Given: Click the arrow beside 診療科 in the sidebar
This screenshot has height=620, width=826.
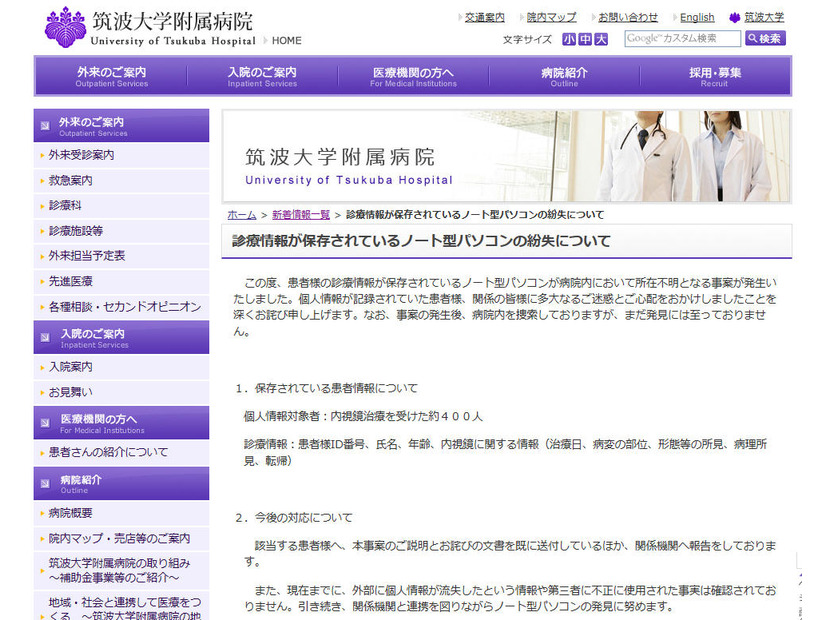Looking at the screenshot, I should (43, 206).
